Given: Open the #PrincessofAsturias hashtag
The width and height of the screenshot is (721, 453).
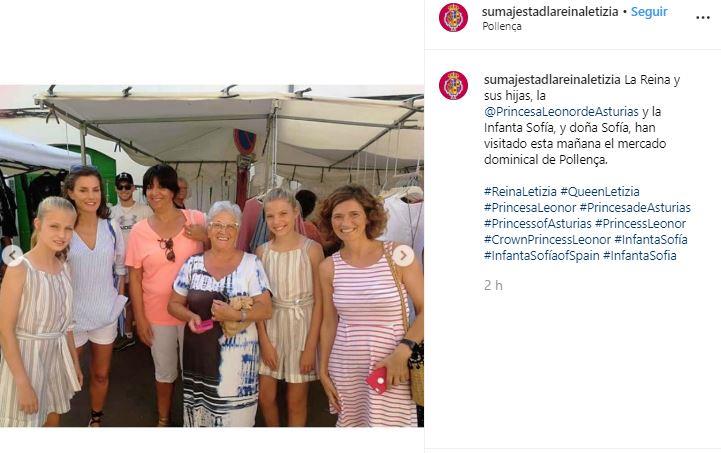Looking at the screenshot, I should click(x=538, y=224).
